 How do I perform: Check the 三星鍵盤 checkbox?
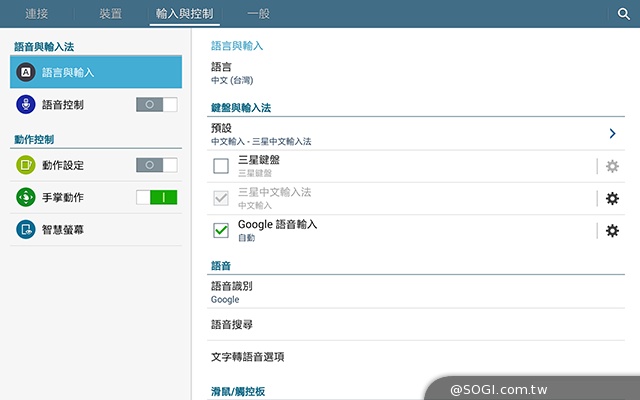click(221, 166)
